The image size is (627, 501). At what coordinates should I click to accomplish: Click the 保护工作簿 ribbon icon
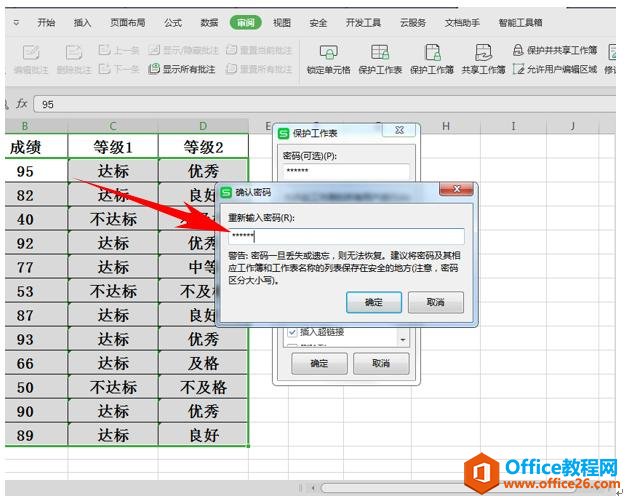[x=432, y=52]
